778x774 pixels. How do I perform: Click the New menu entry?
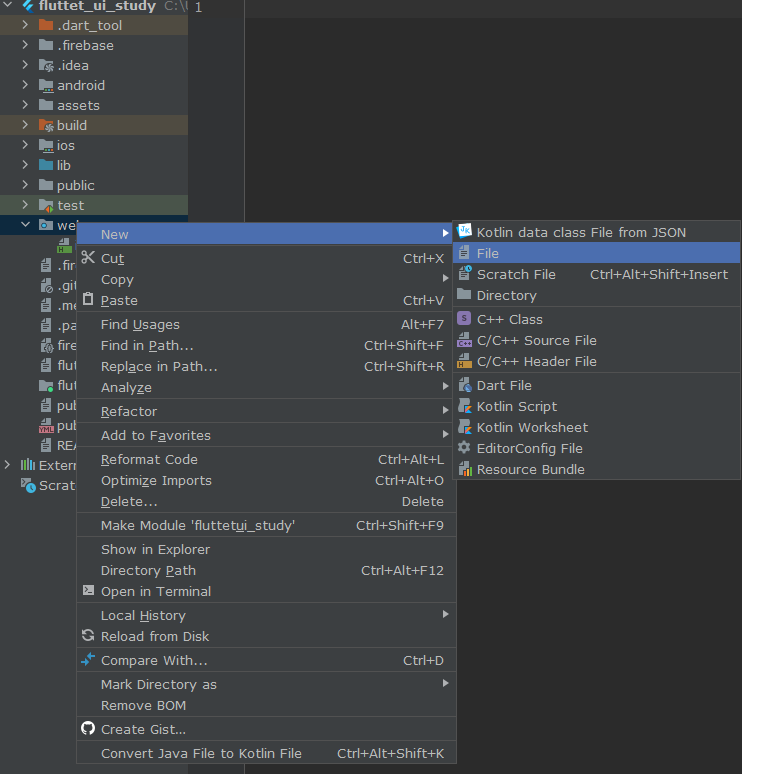(266, 234)
